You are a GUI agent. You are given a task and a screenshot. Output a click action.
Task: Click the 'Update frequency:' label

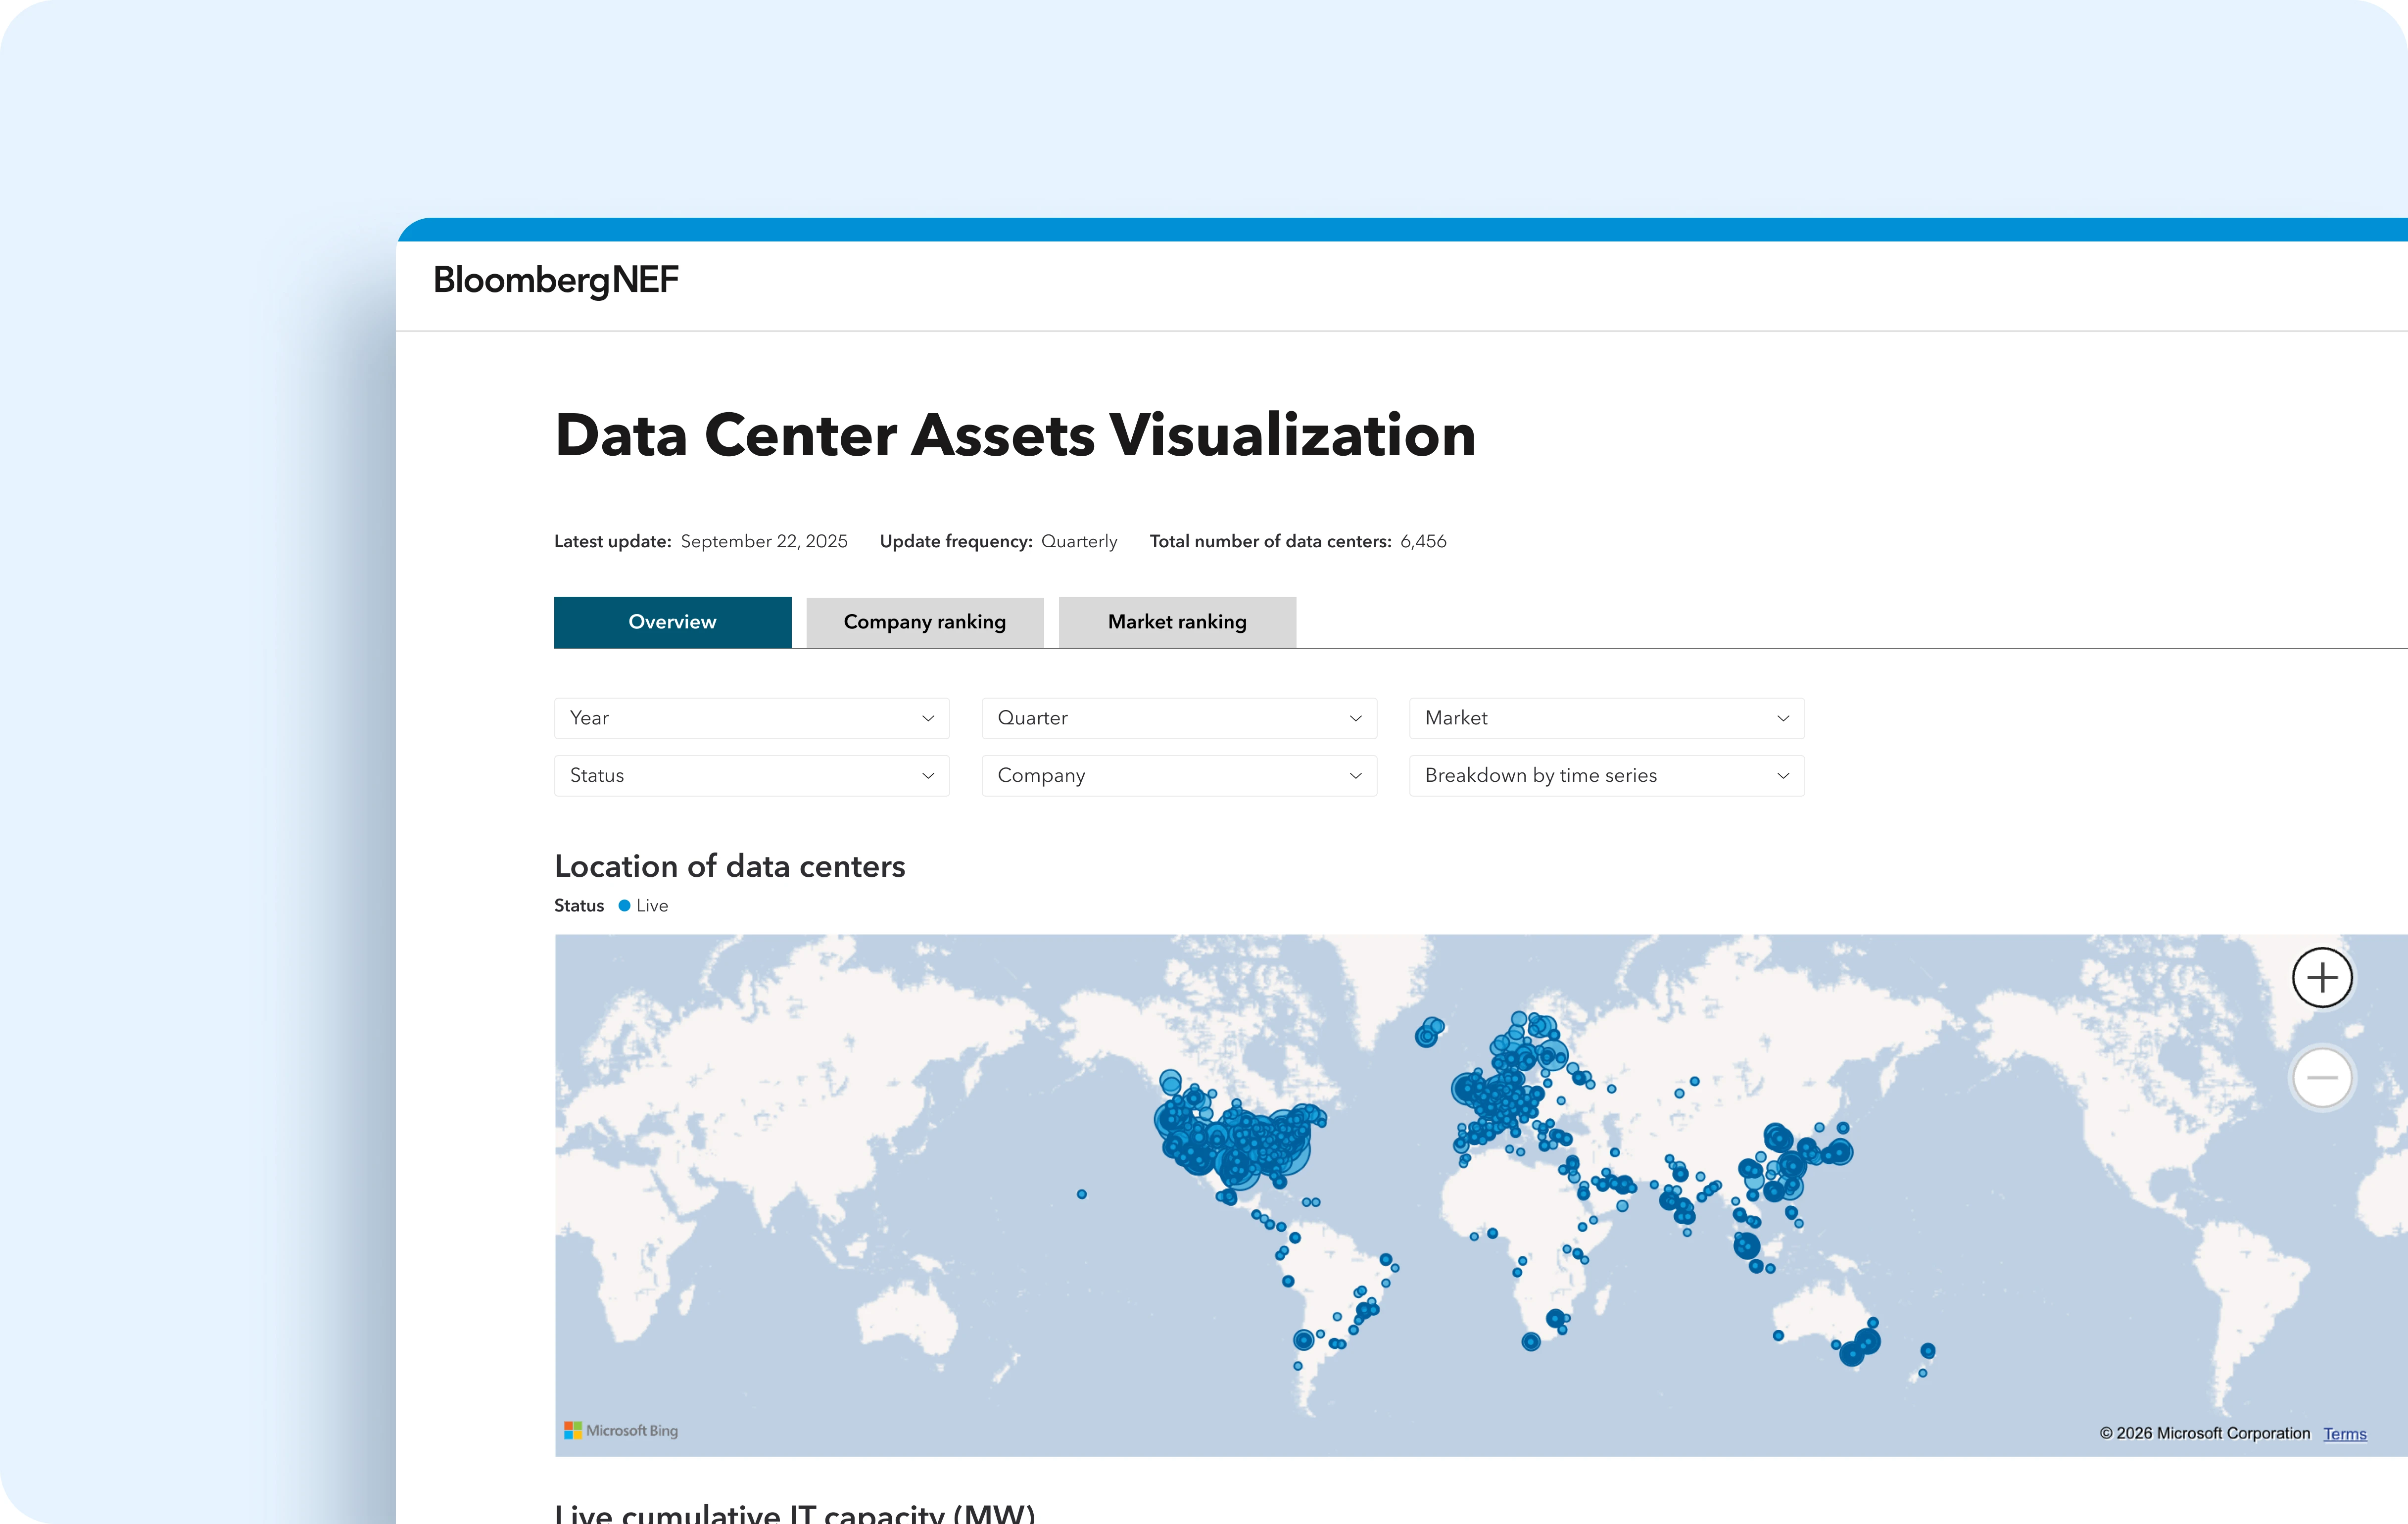(956, 541)
